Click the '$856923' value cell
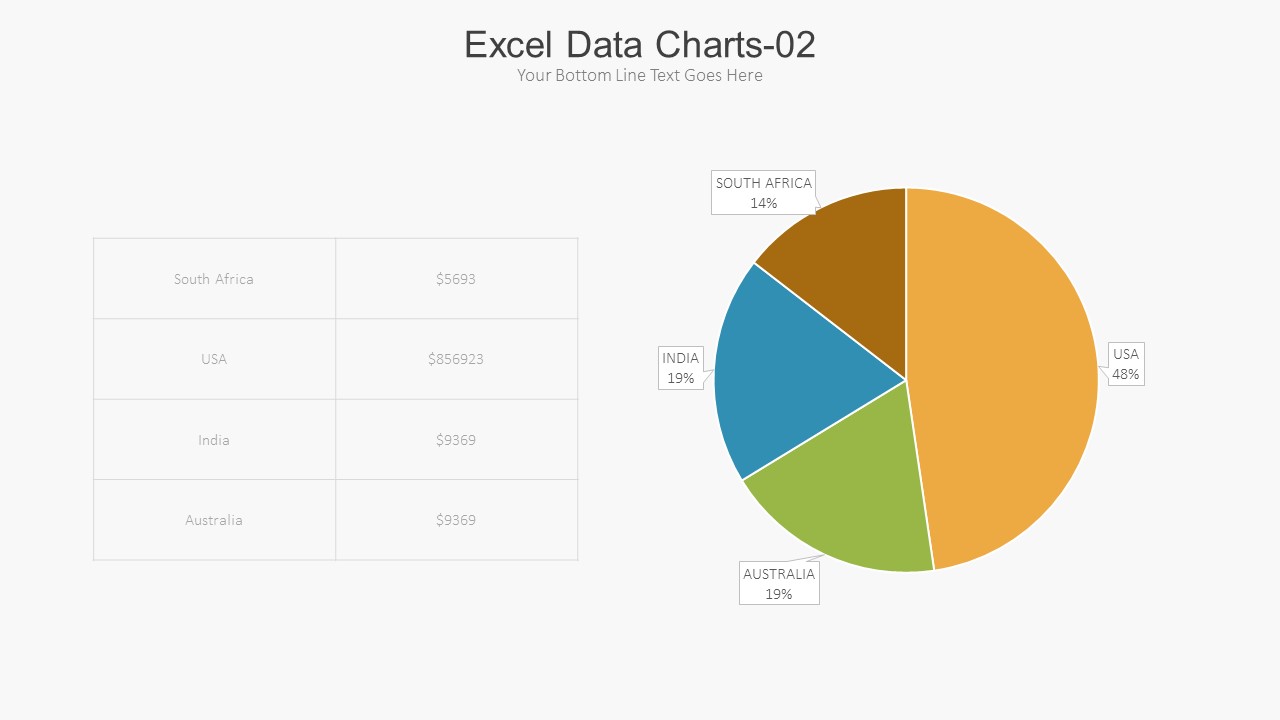1280x720 pixels. click(456, 359)
